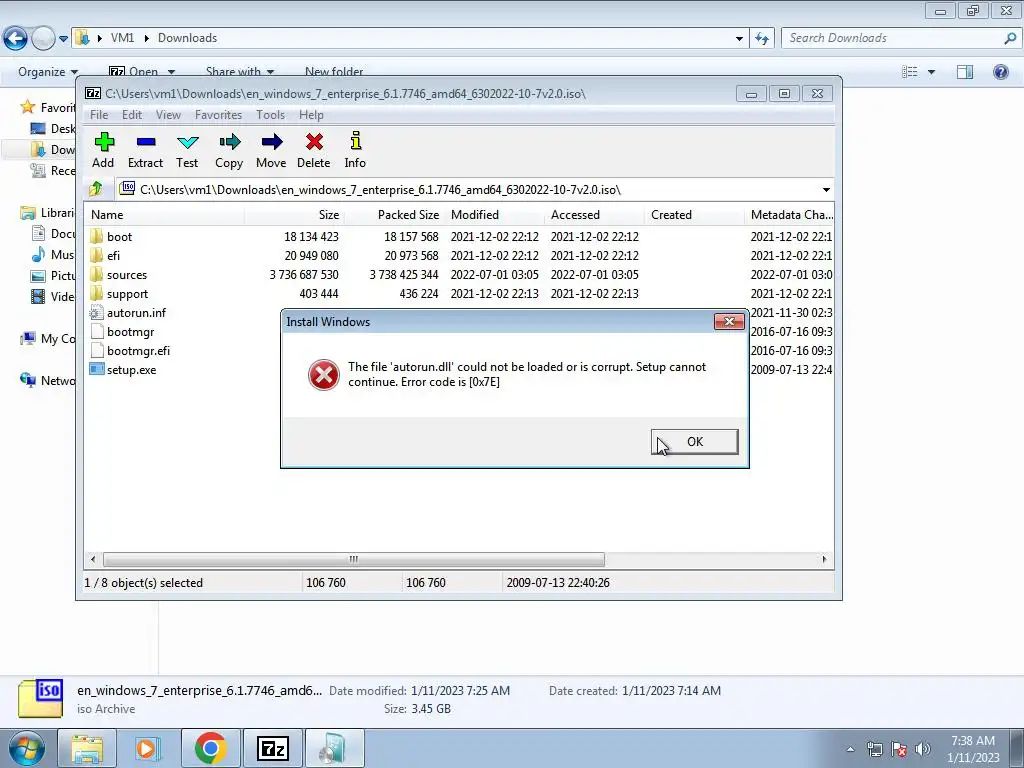
Task: Open Explorer help icon
Action: click(x=1000, y=72)
